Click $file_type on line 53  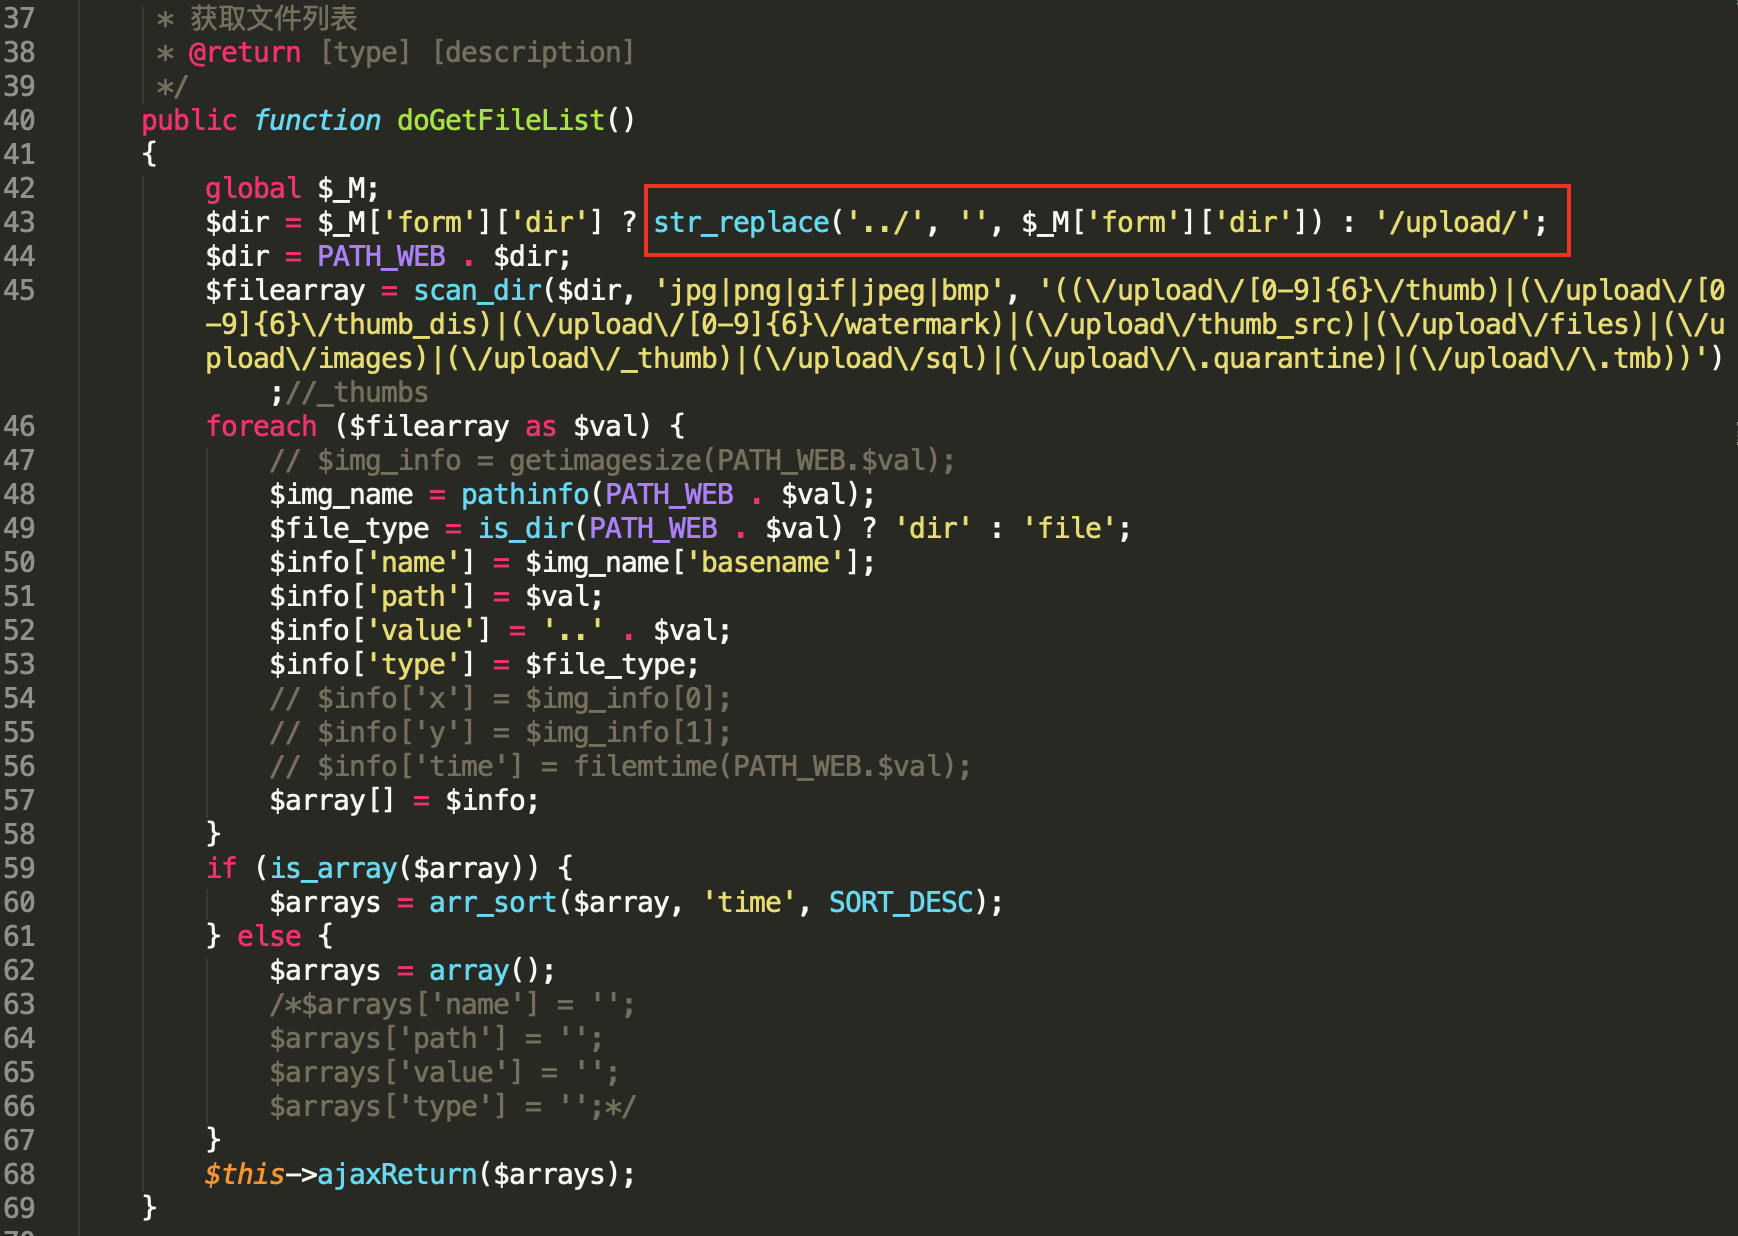[605, 664]
